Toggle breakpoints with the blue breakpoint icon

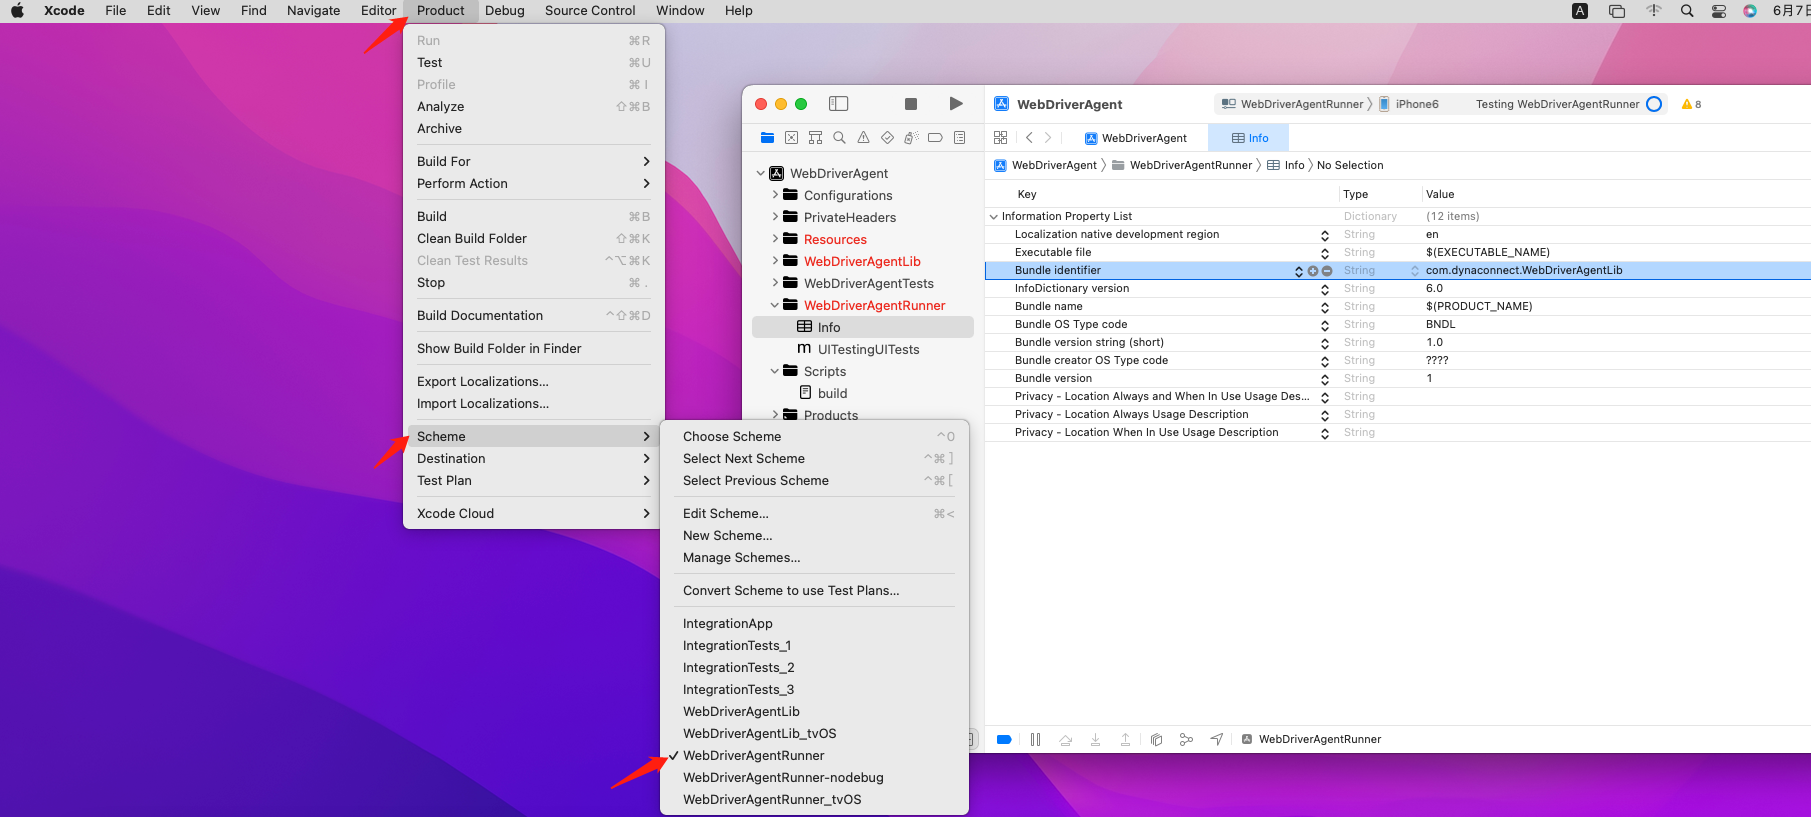point(1004,740)
